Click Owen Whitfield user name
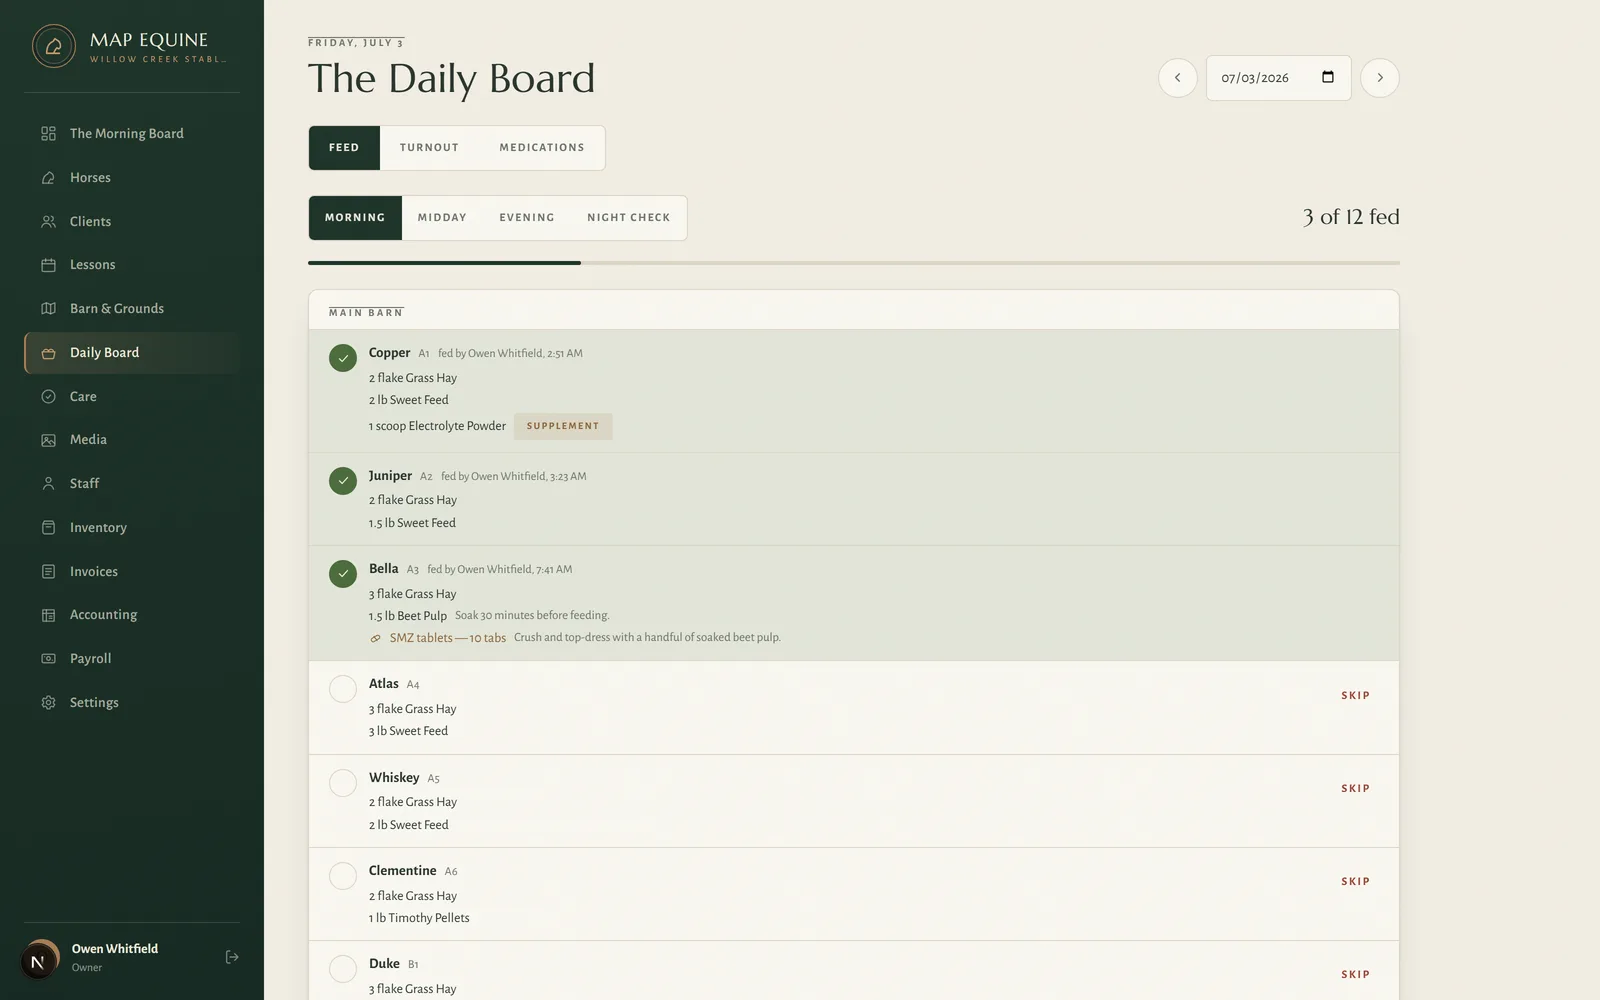The height and width of the screenshot is (1000, 1600). coord(115,949)
